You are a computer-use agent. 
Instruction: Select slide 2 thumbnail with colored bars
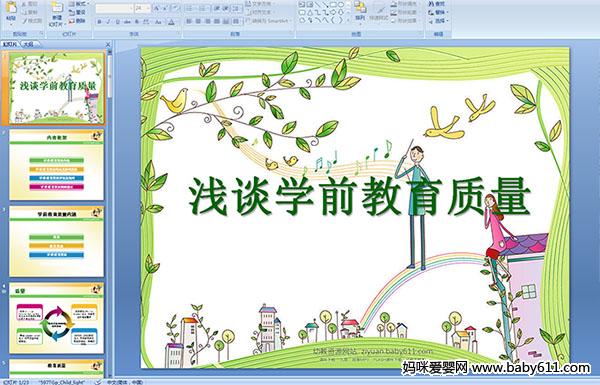(56, 165)
